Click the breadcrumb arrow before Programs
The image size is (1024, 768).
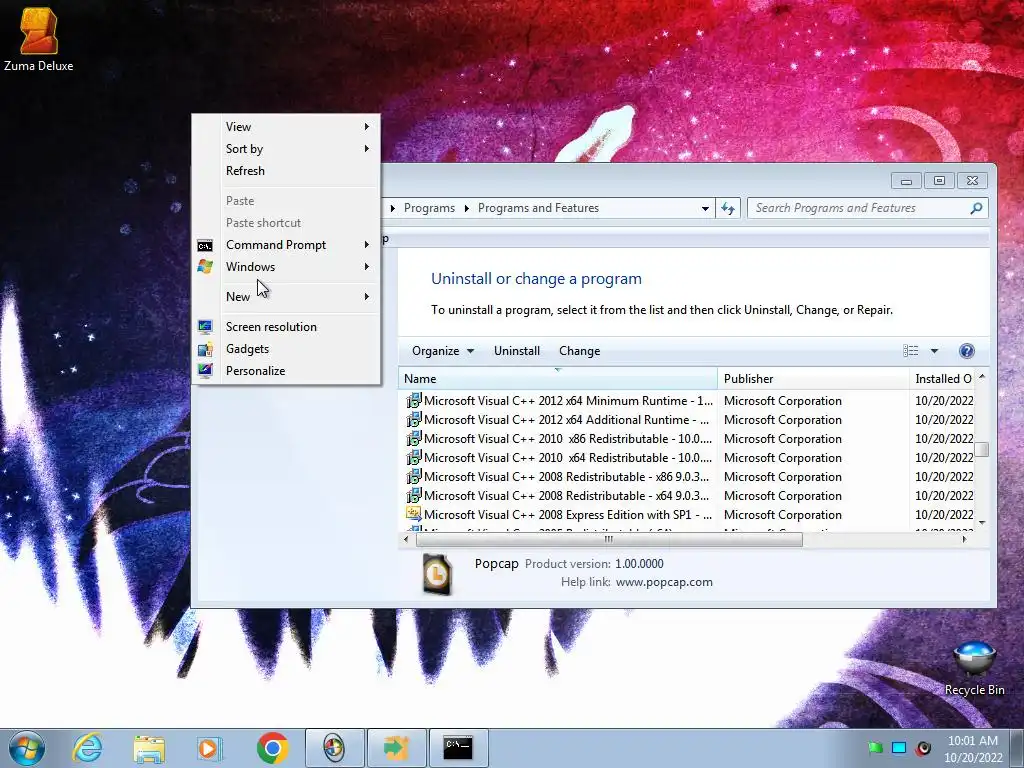tap(392, 208)
